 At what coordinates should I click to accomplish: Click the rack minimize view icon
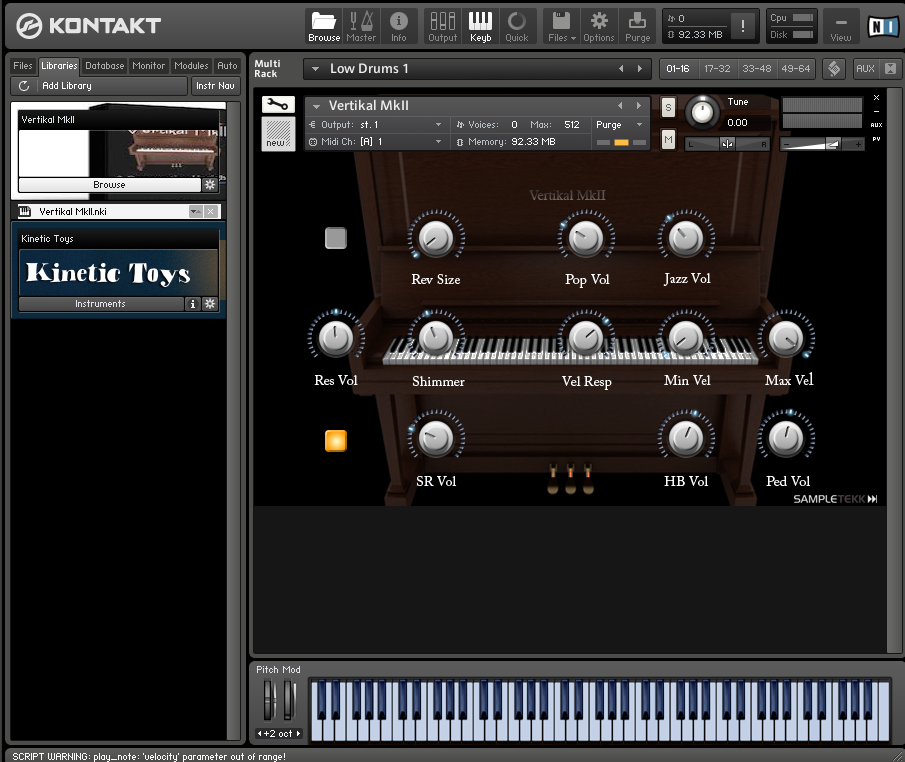[x=891, y=69]
